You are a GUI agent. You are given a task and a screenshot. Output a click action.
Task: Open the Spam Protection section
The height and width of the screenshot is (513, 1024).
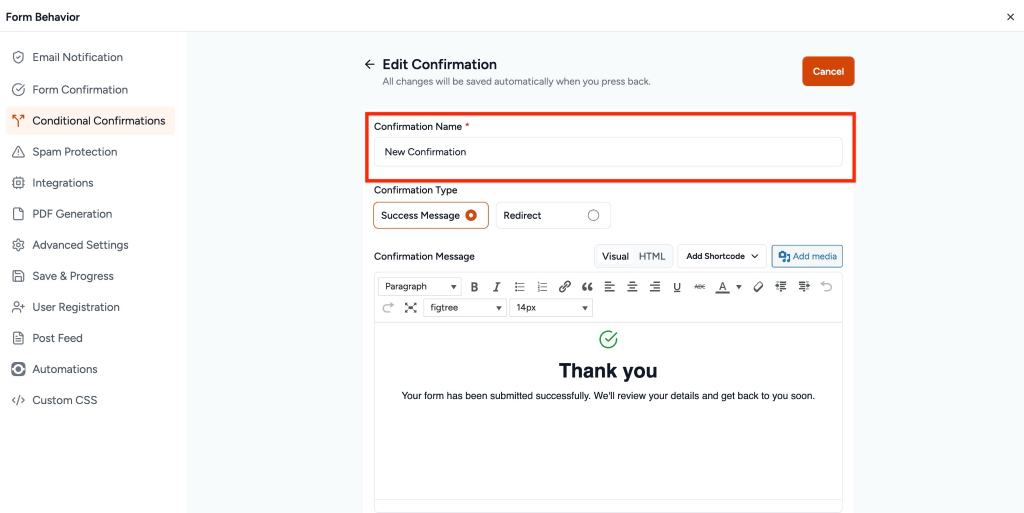[x=90, y=152]
